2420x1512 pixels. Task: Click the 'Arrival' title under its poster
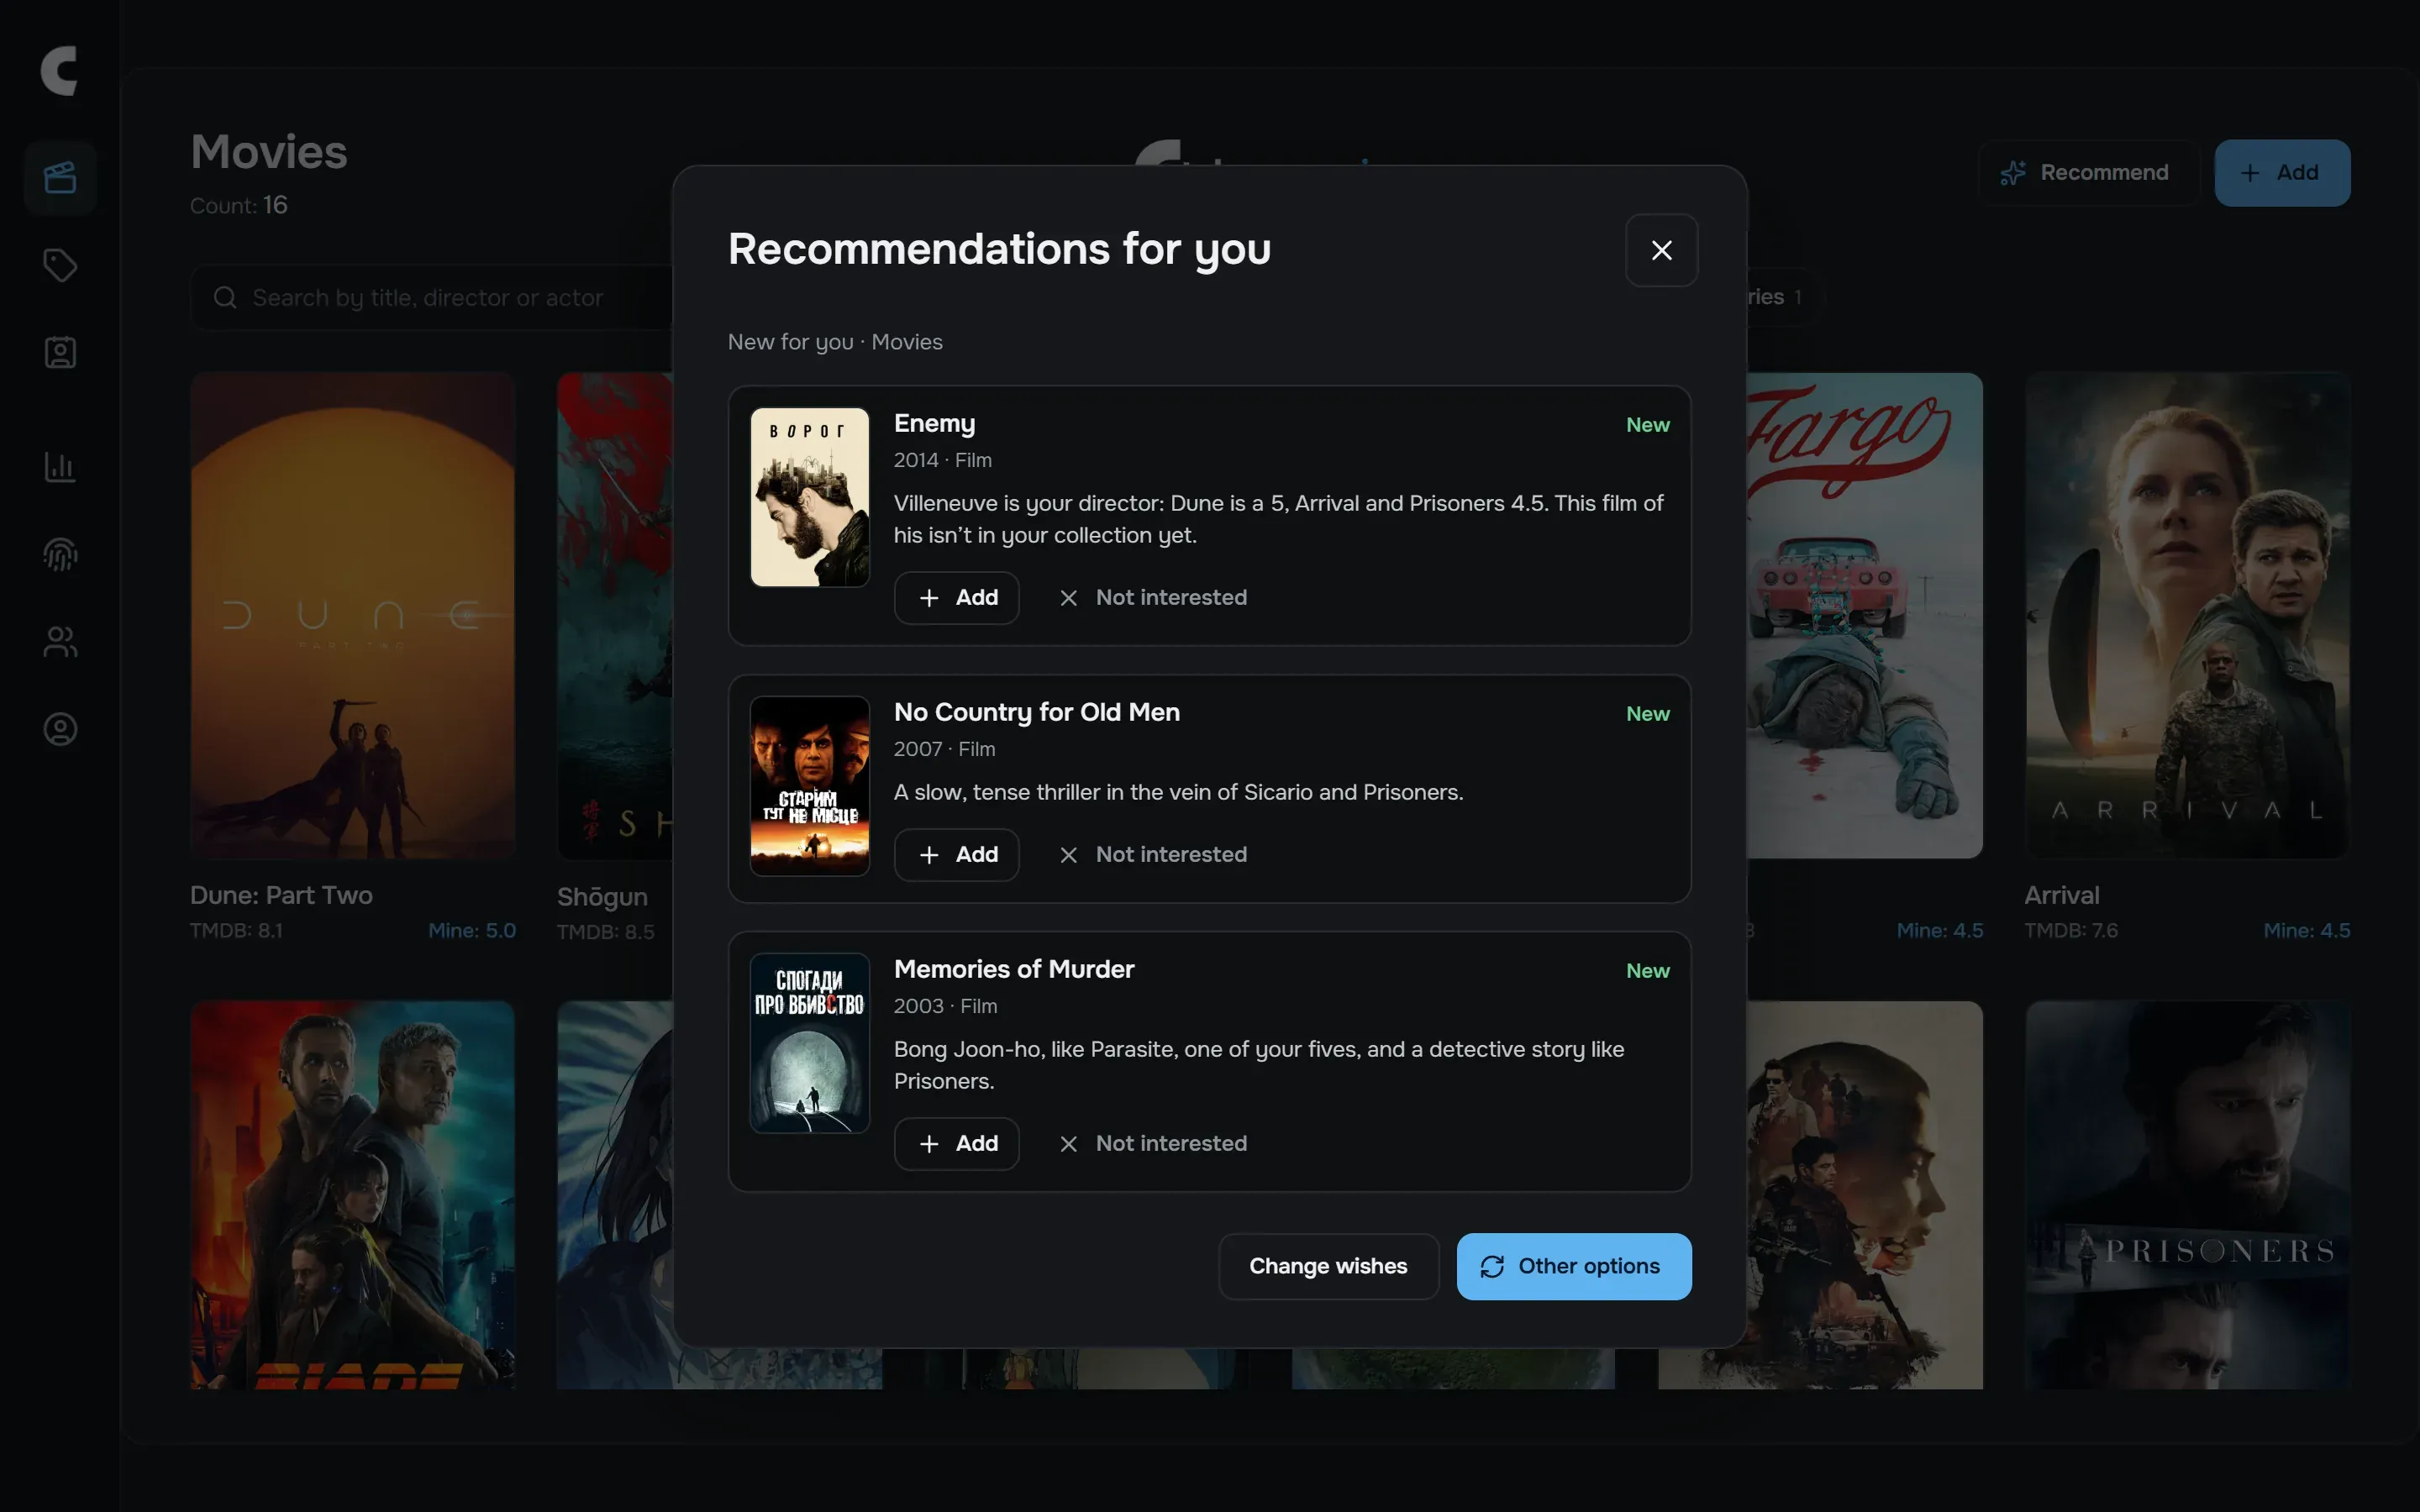(2062, 896)
